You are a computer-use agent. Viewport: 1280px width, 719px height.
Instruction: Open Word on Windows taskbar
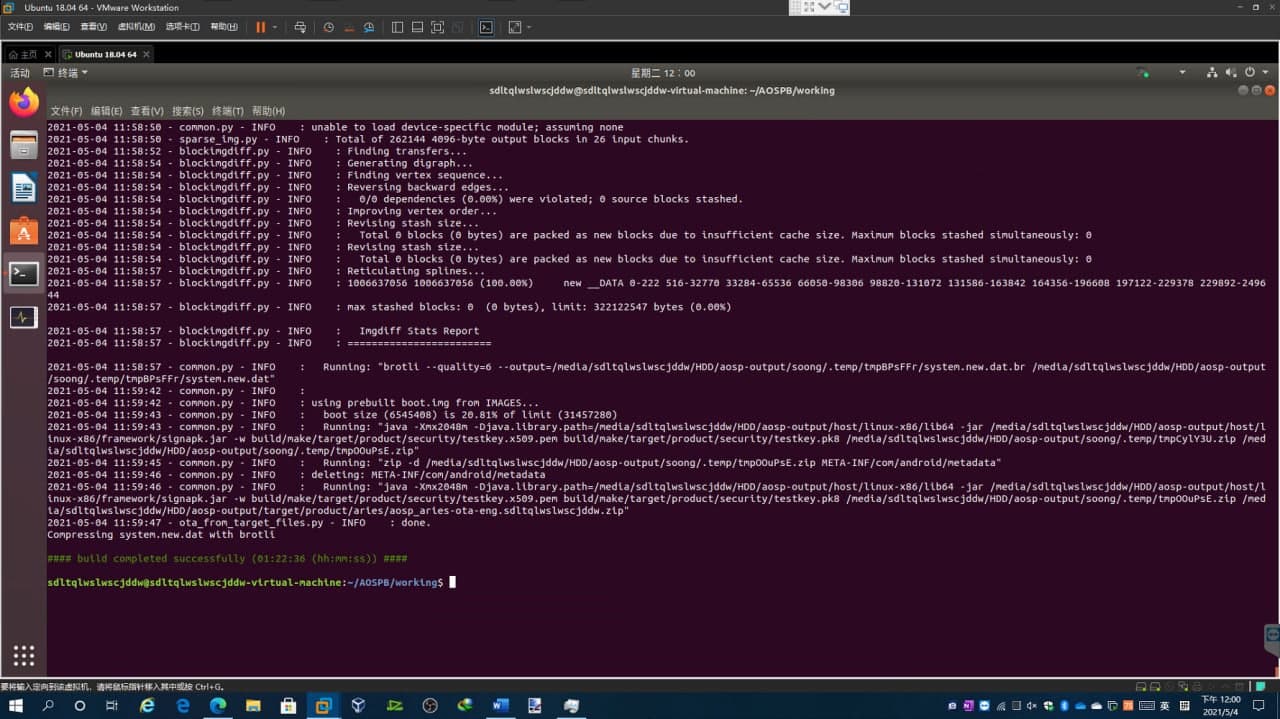point(500,705)
